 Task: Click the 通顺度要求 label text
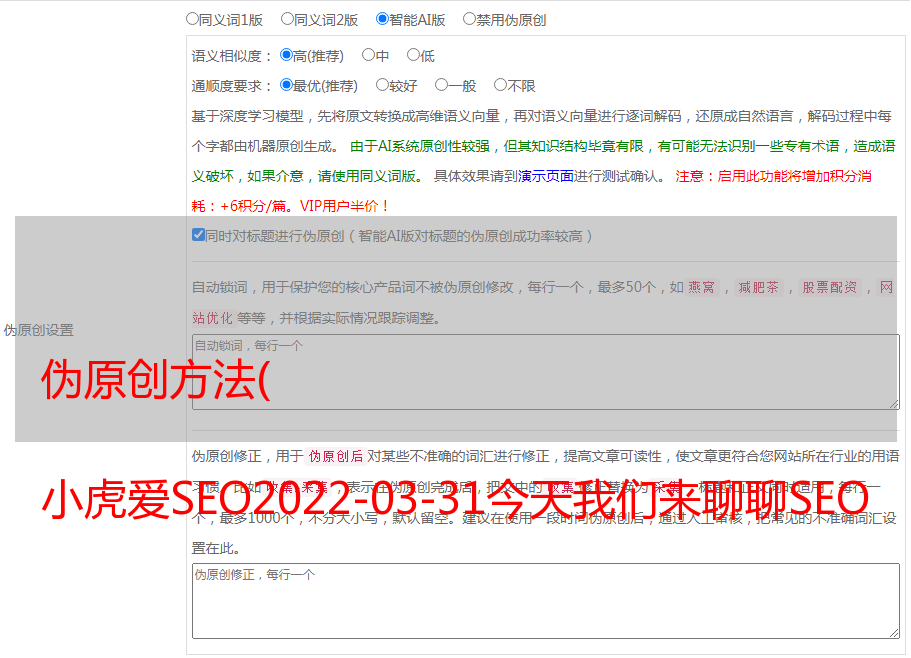(232, 86)
